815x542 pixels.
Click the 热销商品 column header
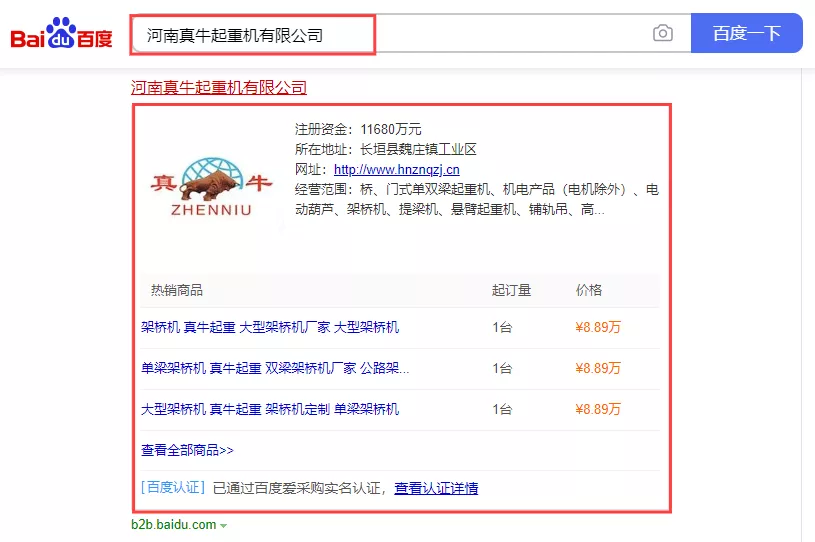[x=177, y=290]
